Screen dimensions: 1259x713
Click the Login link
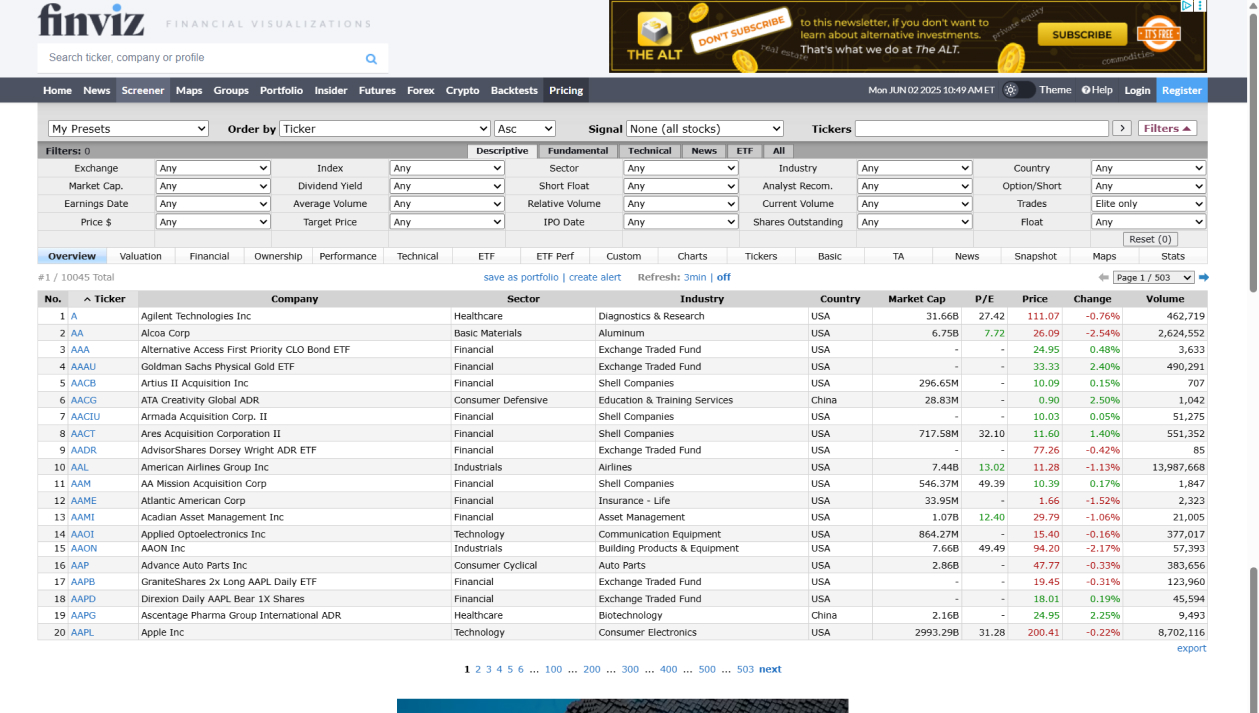[x=1137, y=90]
